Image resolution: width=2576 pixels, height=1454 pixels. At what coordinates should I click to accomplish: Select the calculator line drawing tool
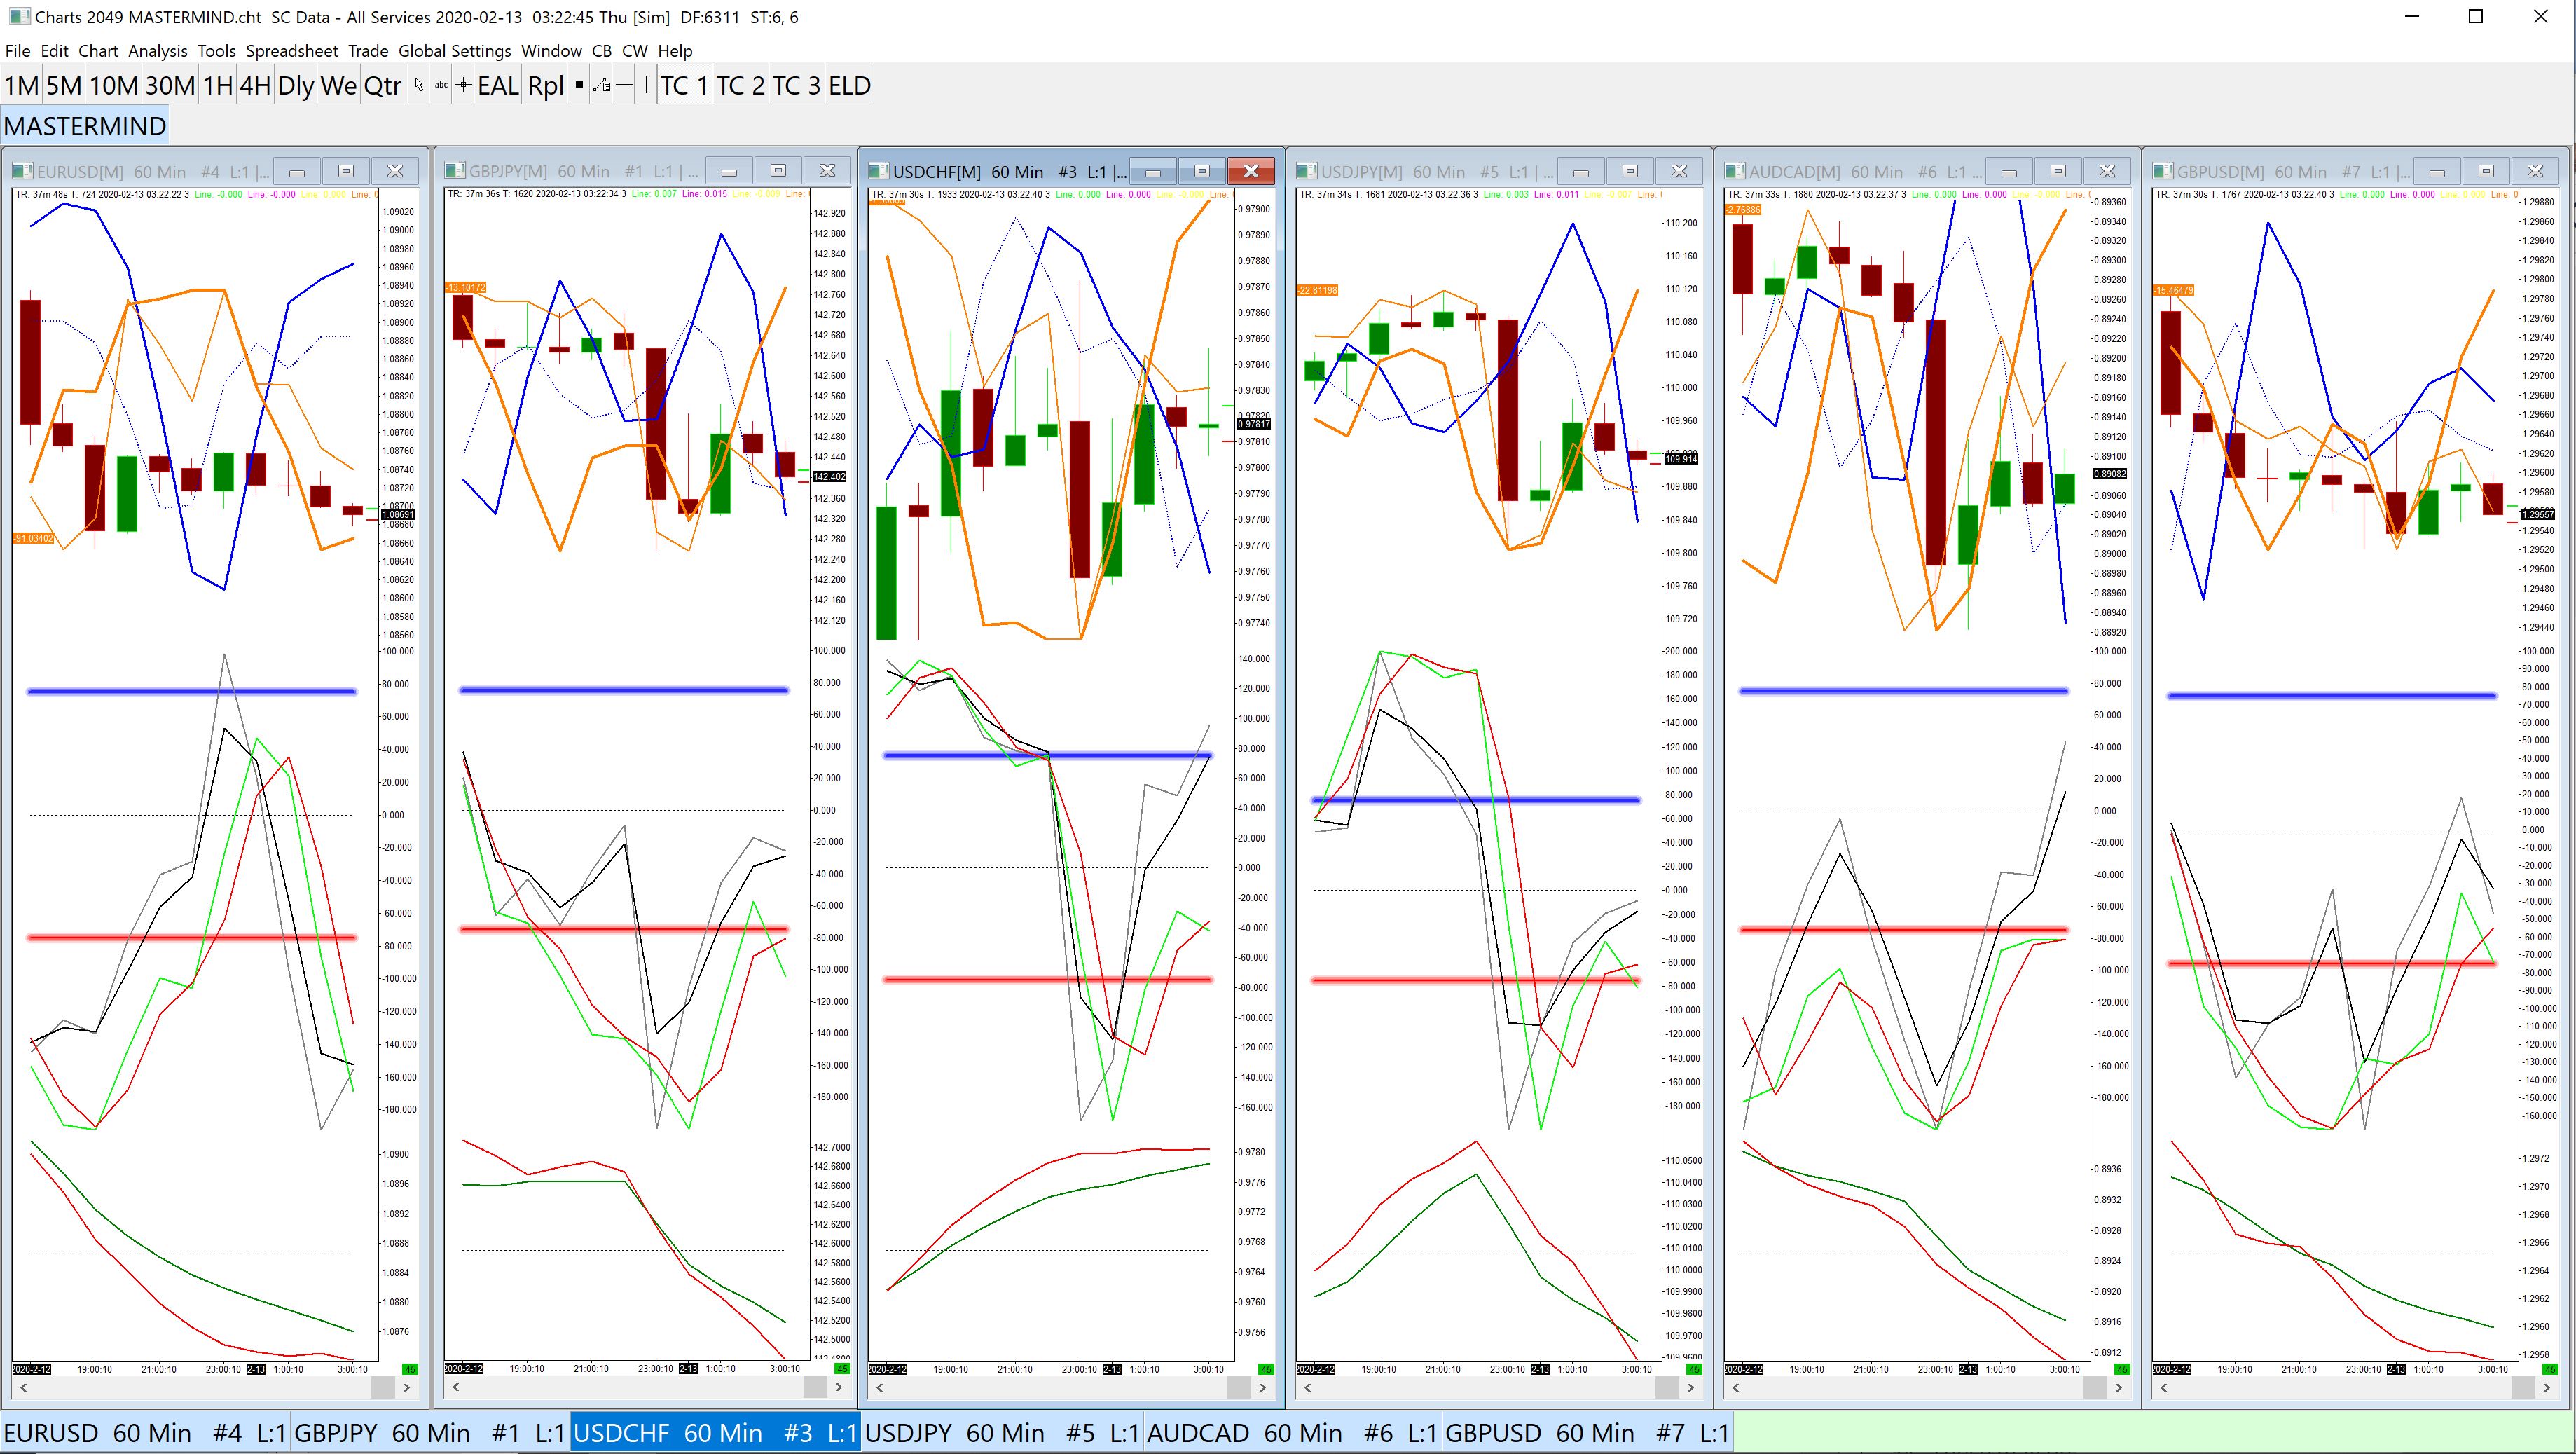pos(601,86)
